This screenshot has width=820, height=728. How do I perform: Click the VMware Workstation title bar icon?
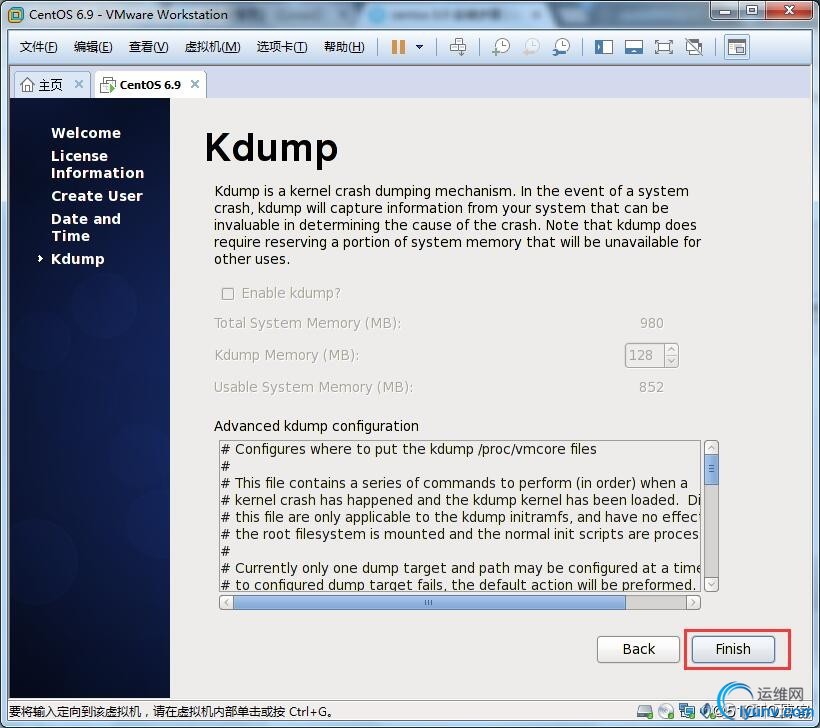coord(16,15)
